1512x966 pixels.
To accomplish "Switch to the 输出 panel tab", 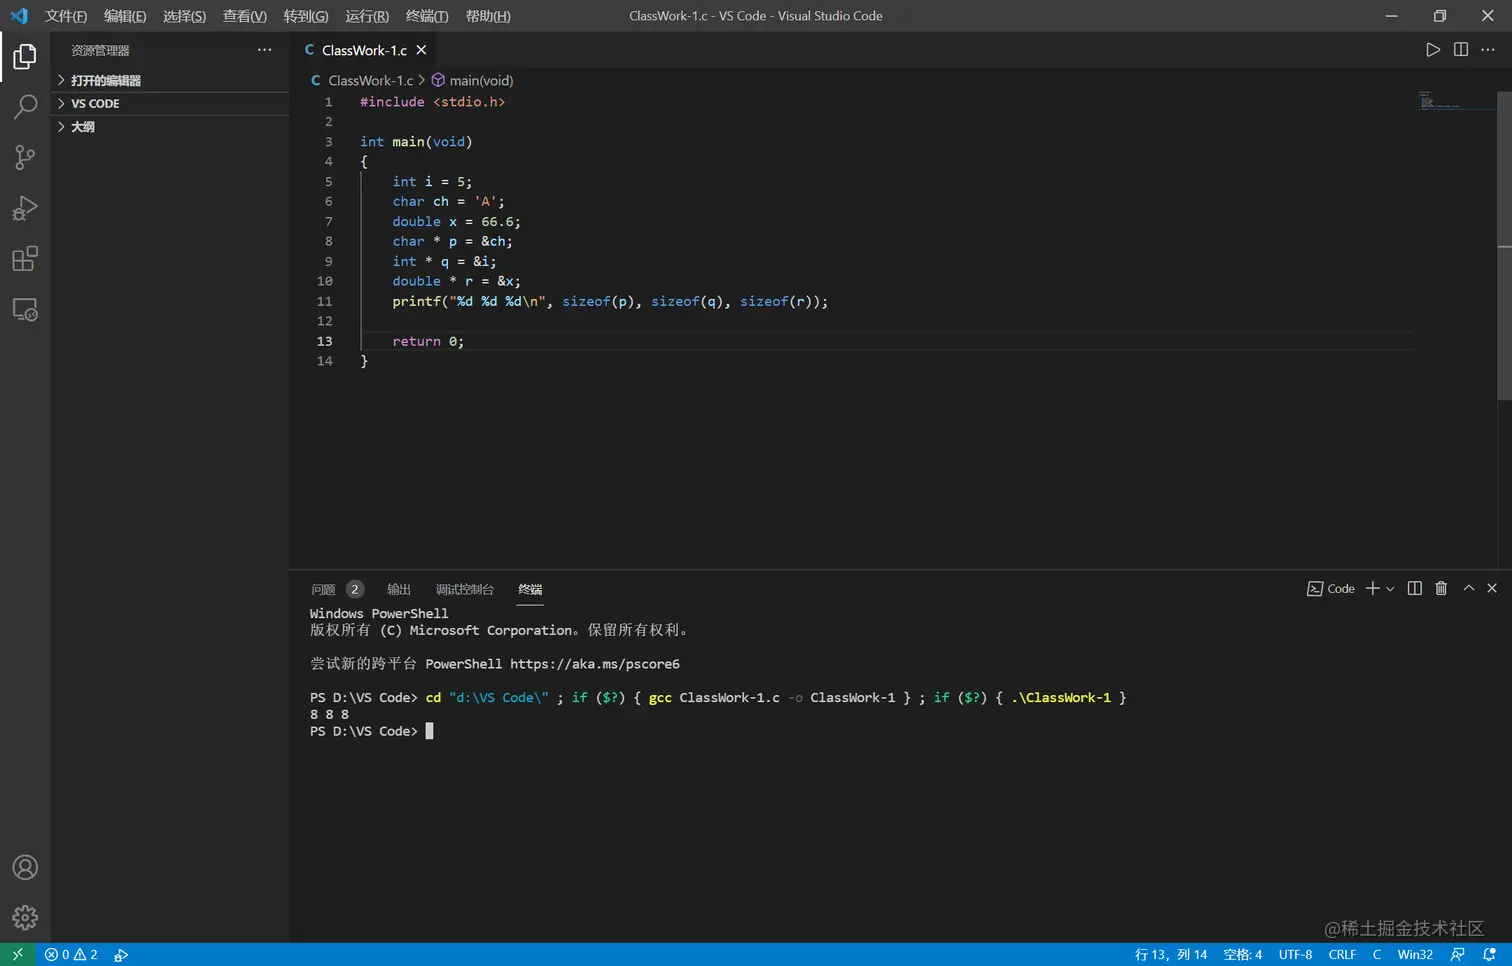I will click(x=399, y=589).
